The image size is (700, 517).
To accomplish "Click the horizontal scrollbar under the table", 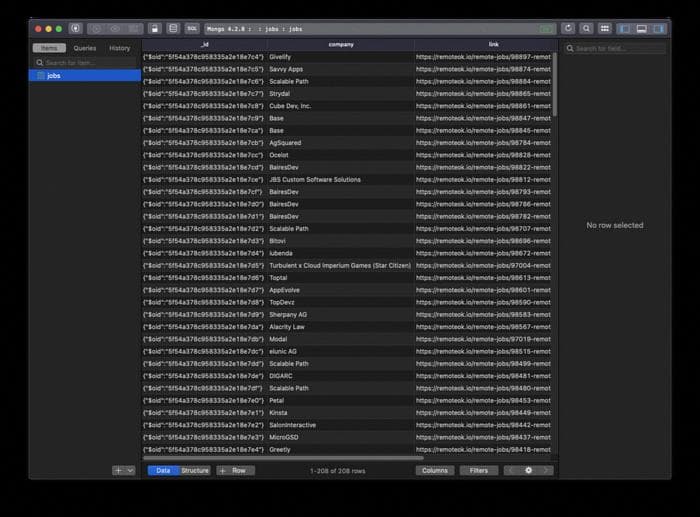I will click(x=283, y=458).
